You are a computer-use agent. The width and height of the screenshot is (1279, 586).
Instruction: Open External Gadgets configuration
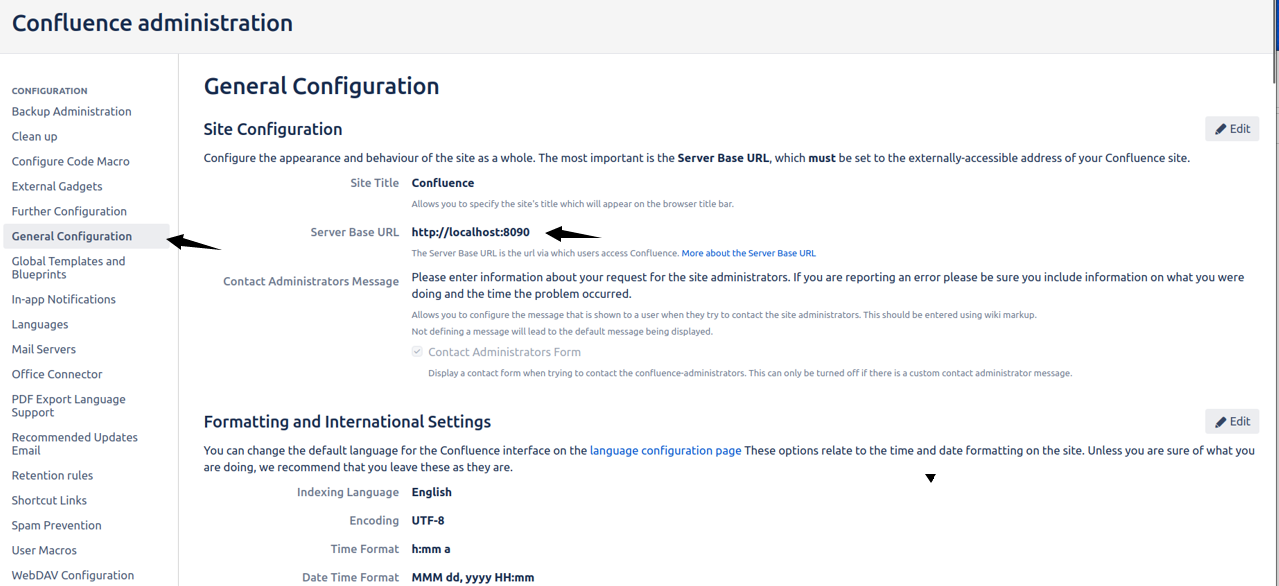click(x=56, y=186)
